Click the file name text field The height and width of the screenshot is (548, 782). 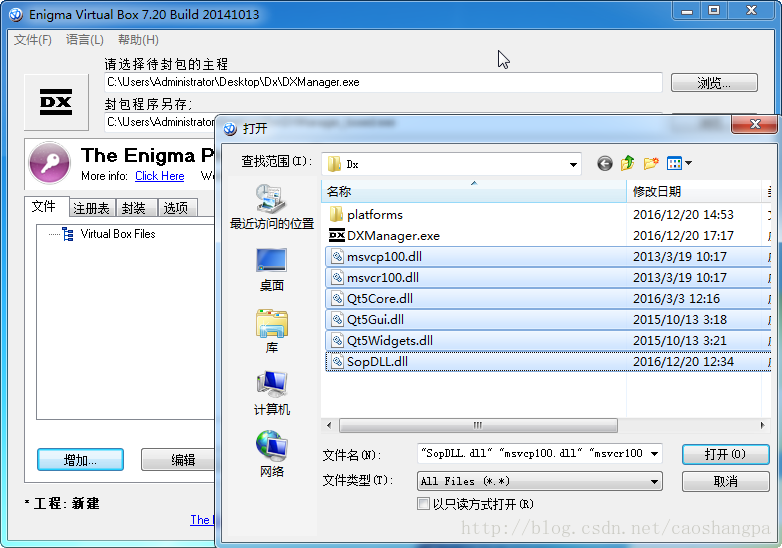click(532, 454)
